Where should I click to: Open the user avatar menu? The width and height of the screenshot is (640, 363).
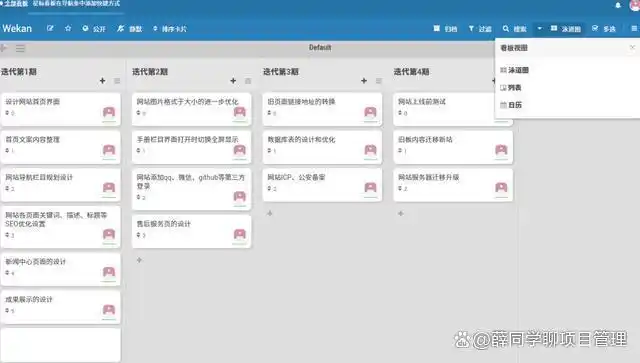(x=635, y=5)
